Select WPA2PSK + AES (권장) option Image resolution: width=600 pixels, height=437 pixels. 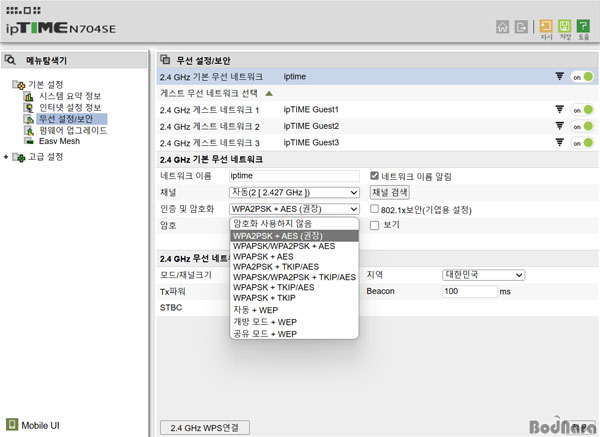(x=294, y=236)
